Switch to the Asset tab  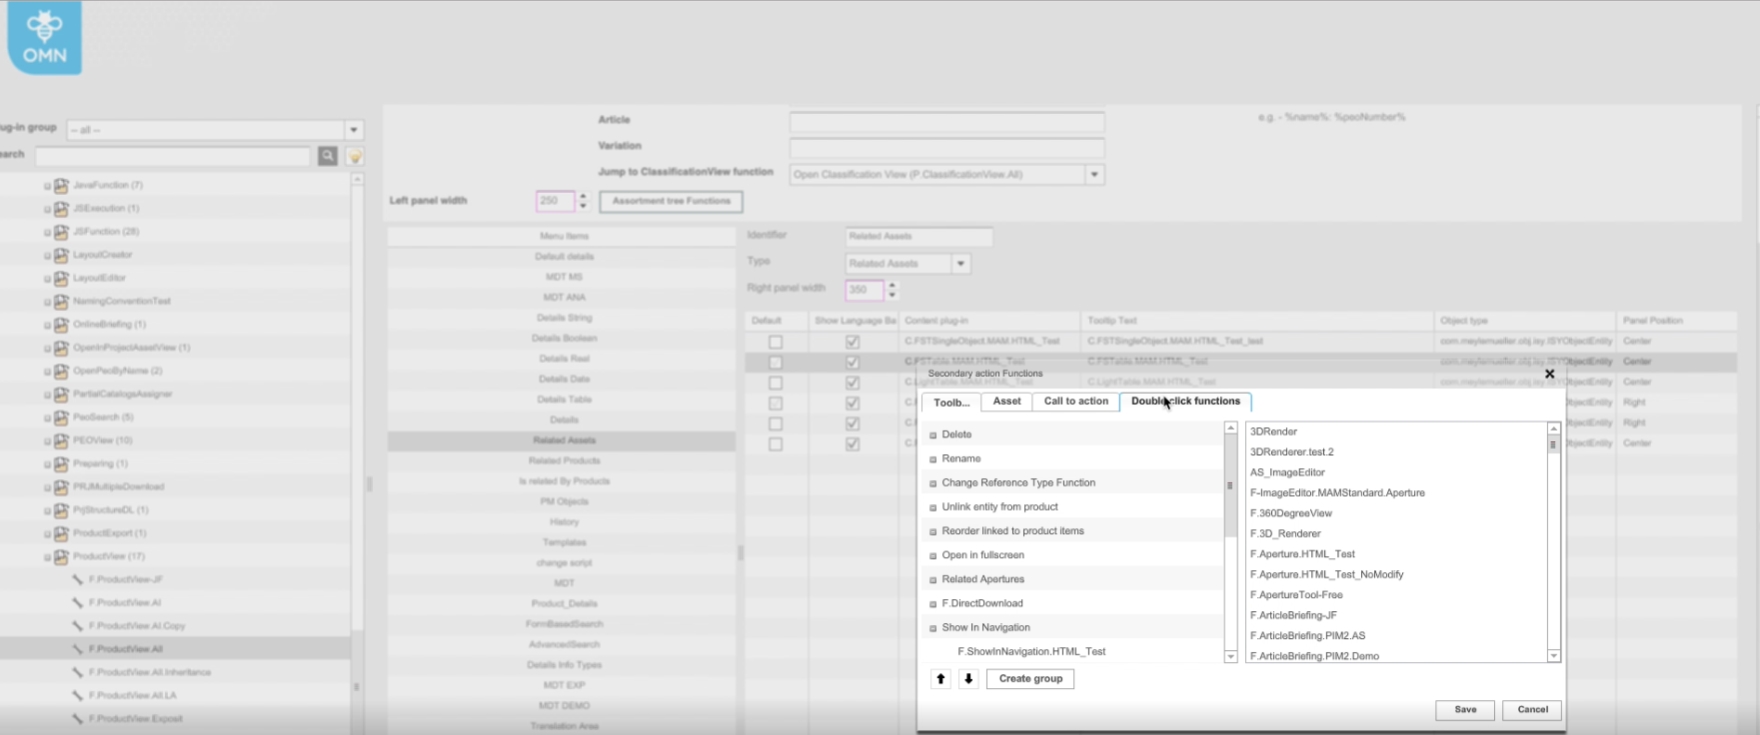pos(1007,401)
